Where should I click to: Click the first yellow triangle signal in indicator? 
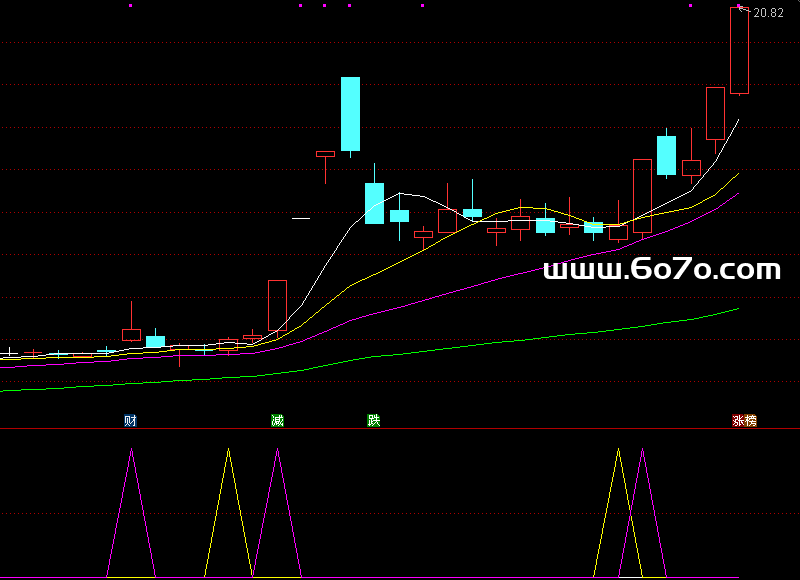(229, 510)
